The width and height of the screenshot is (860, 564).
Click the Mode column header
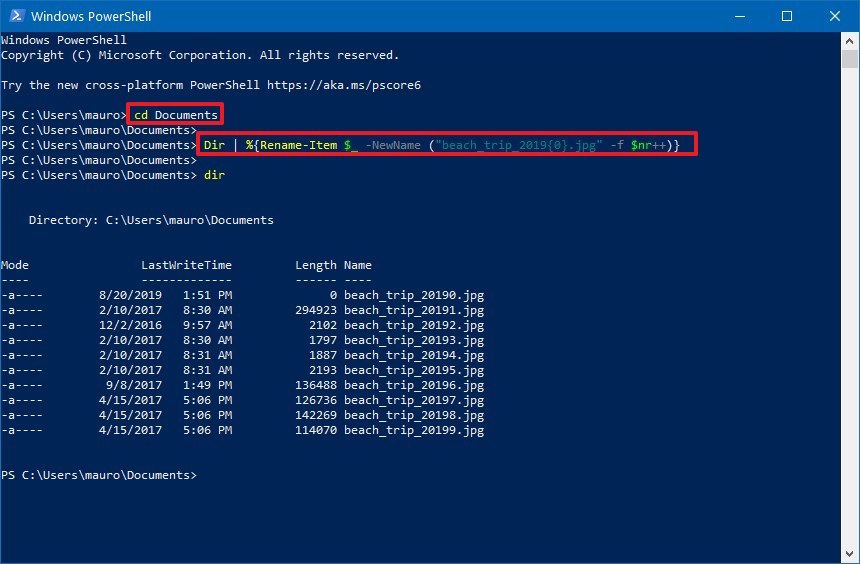(x=15, y=265)
